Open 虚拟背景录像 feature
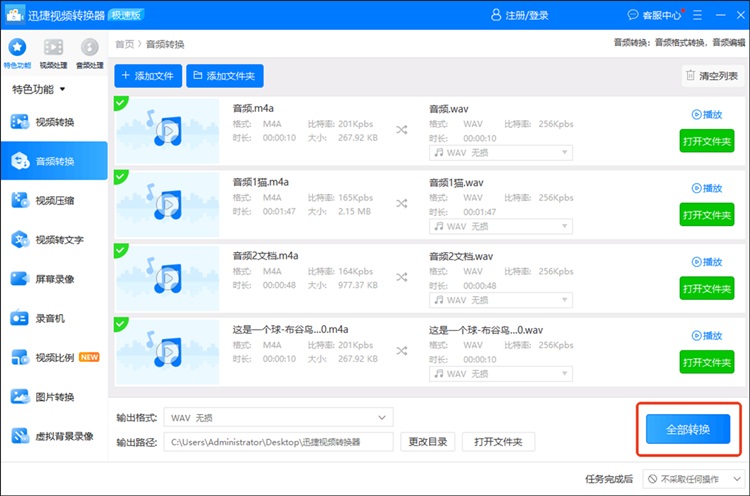 click(x=54, y=436)
